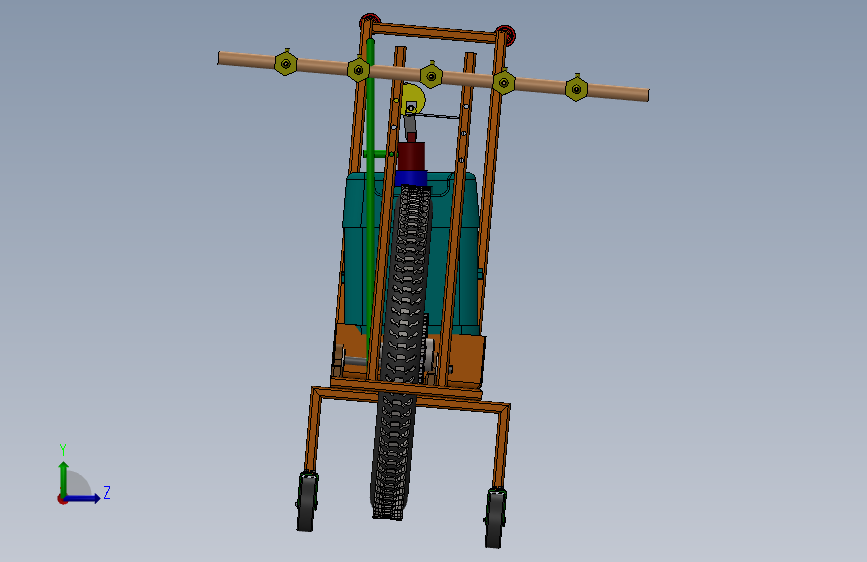867x562 pixels.
Task: Select the red roller at top-right frame corner
Action: pyautogui.click(x=506, y=34)
